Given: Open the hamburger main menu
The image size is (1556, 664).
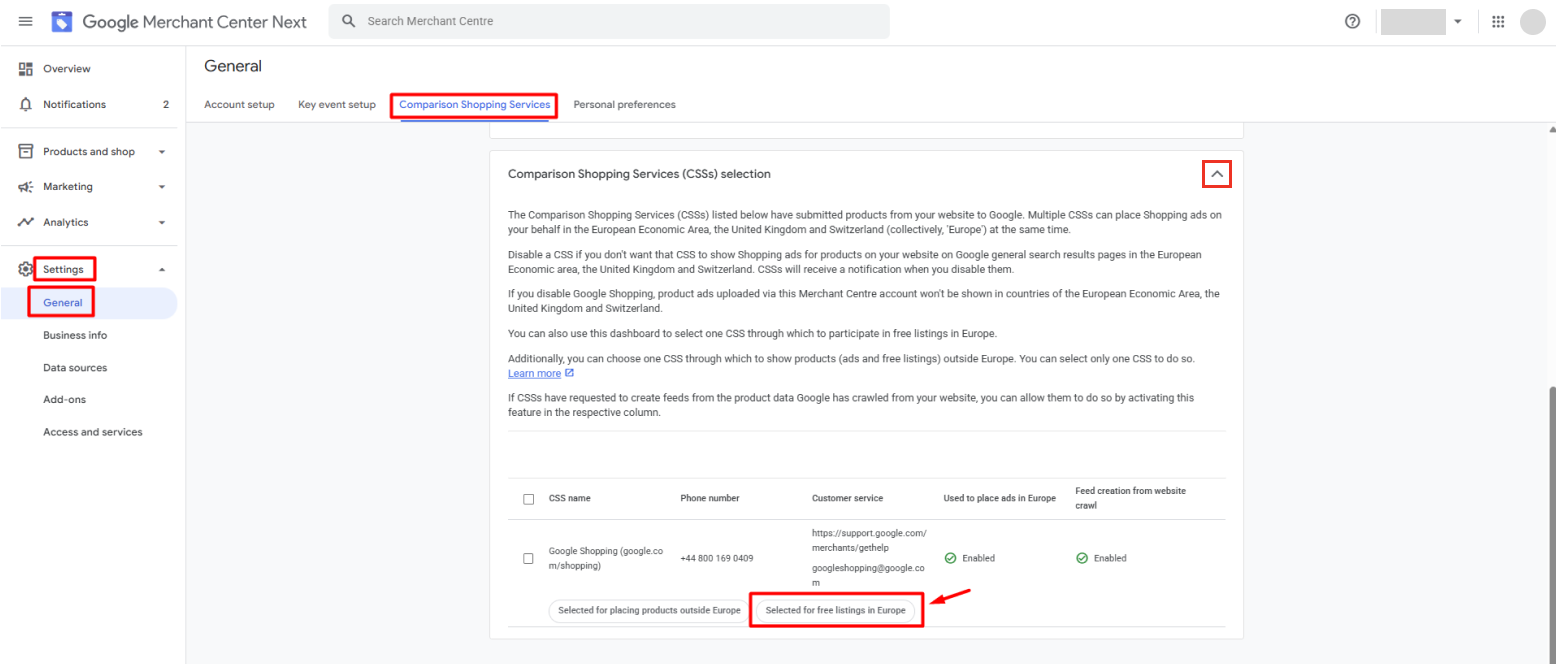Looking at the screenshot, I should [x=26, y=21].
